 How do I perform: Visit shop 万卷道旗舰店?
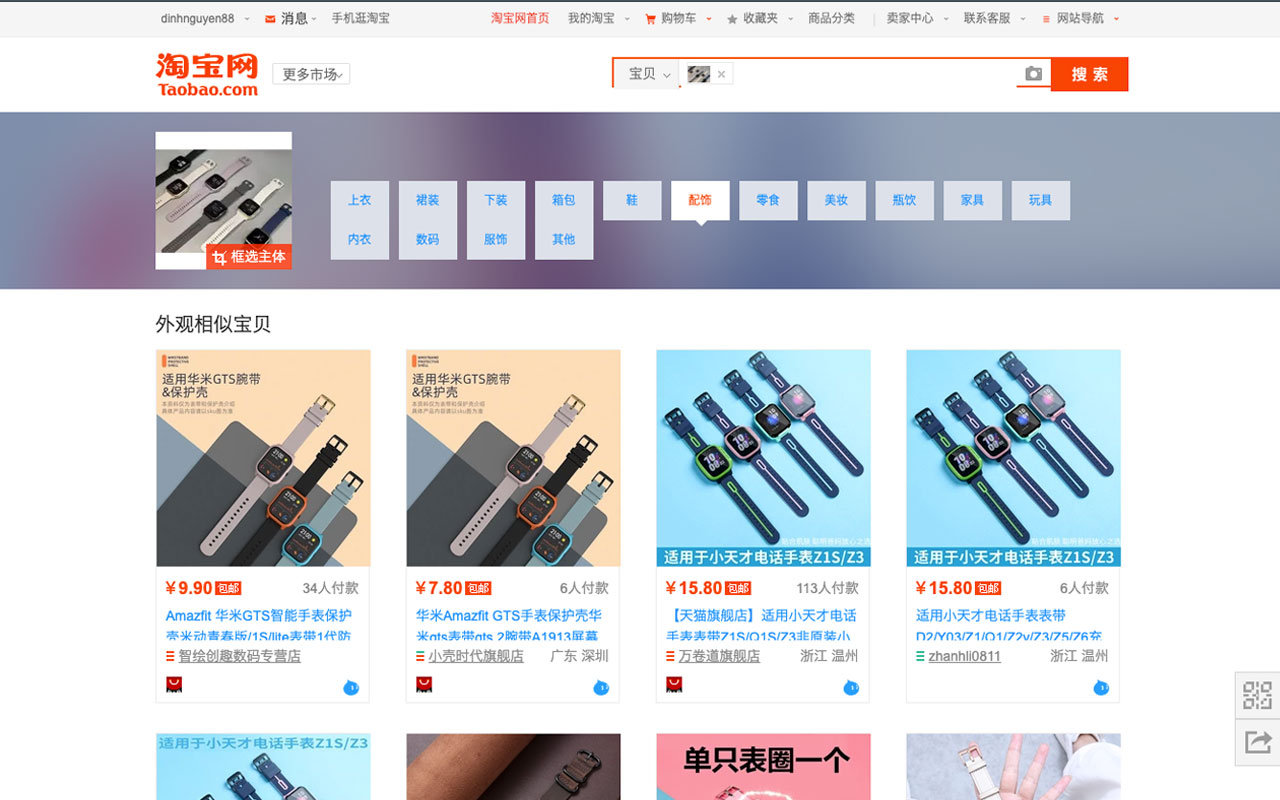[x=719, y=657]
